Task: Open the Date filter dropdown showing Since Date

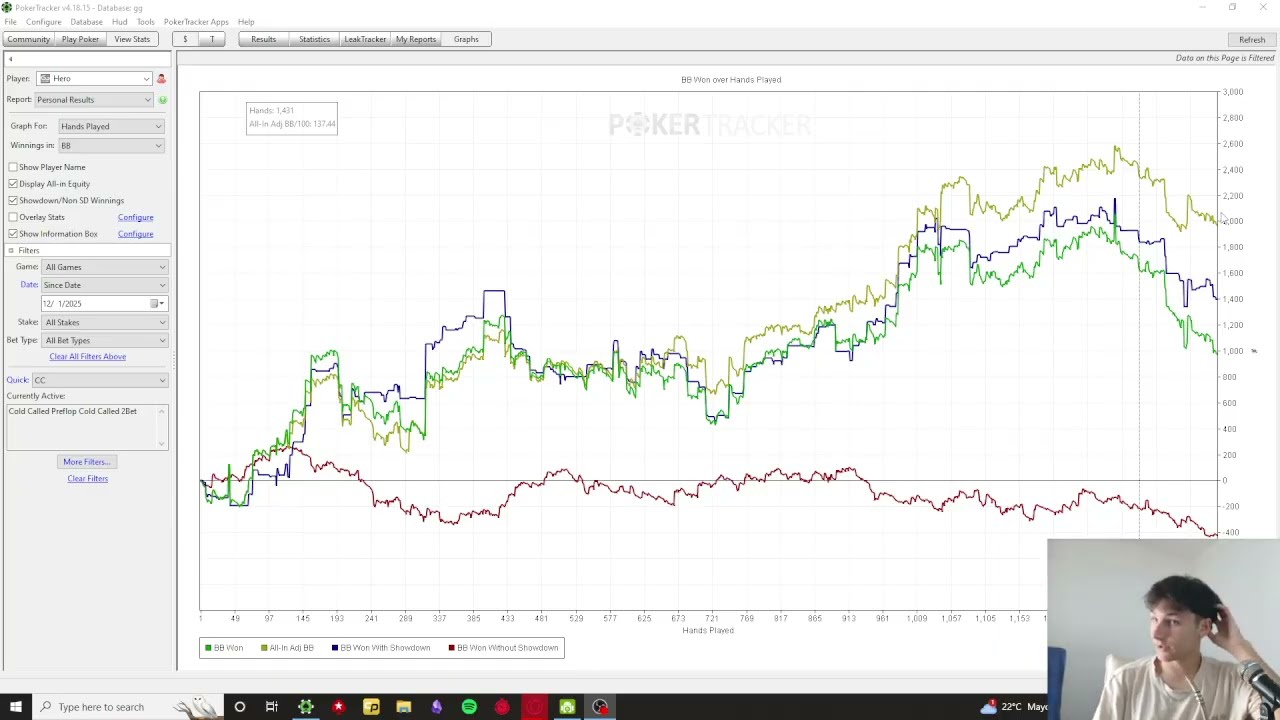Action: (x=105, y=285)
